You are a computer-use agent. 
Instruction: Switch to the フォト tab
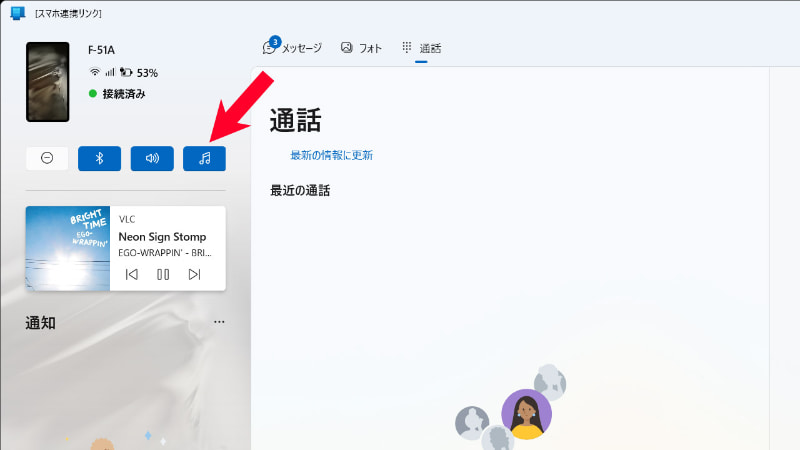click(361, 48)
